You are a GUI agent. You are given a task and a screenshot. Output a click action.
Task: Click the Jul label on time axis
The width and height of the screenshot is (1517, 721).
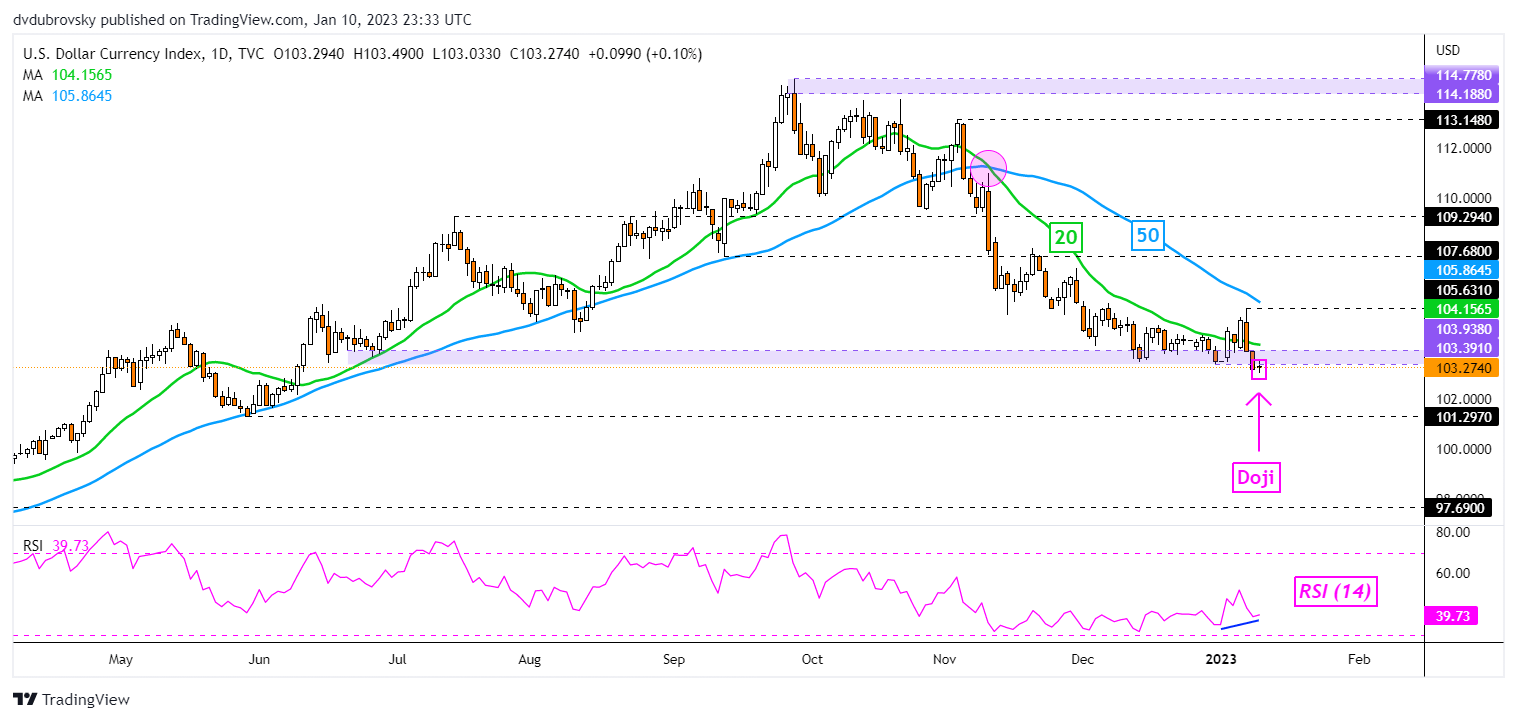398,659
